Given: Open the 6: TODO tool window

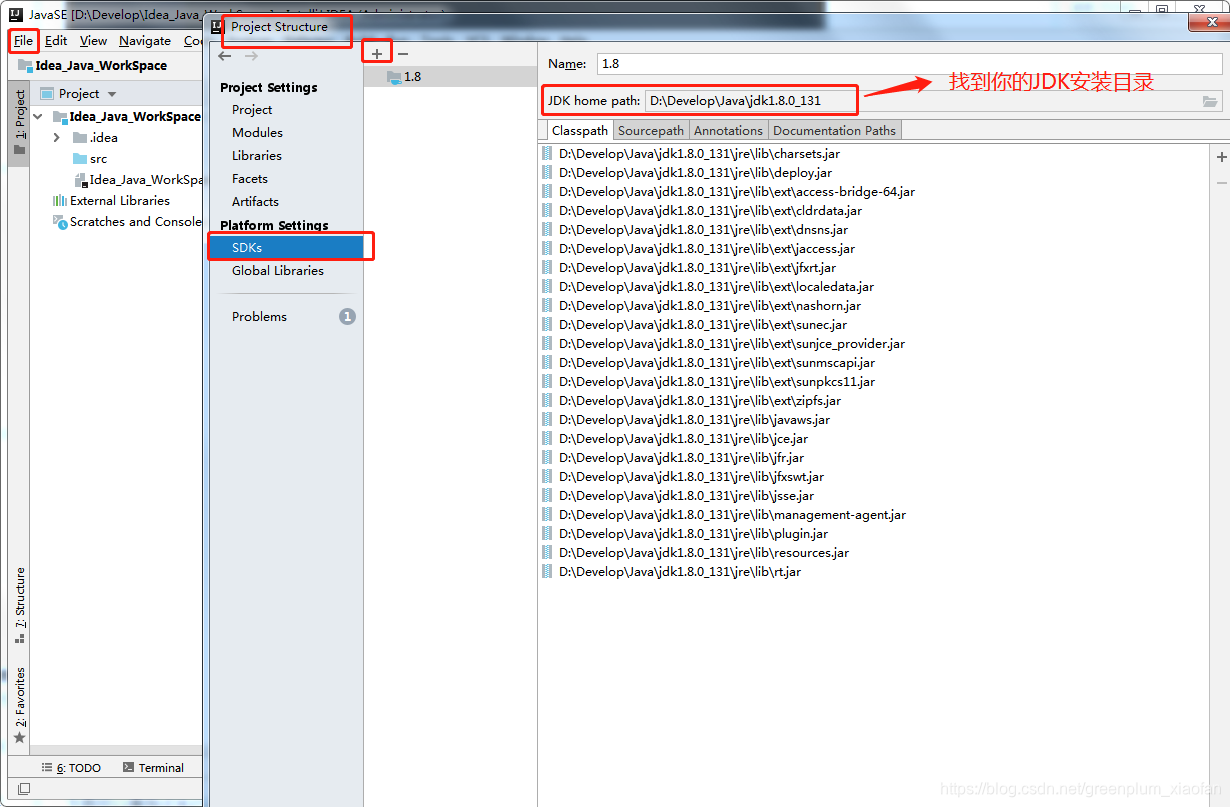Looking at the screenshot, I should coord(72,768).
